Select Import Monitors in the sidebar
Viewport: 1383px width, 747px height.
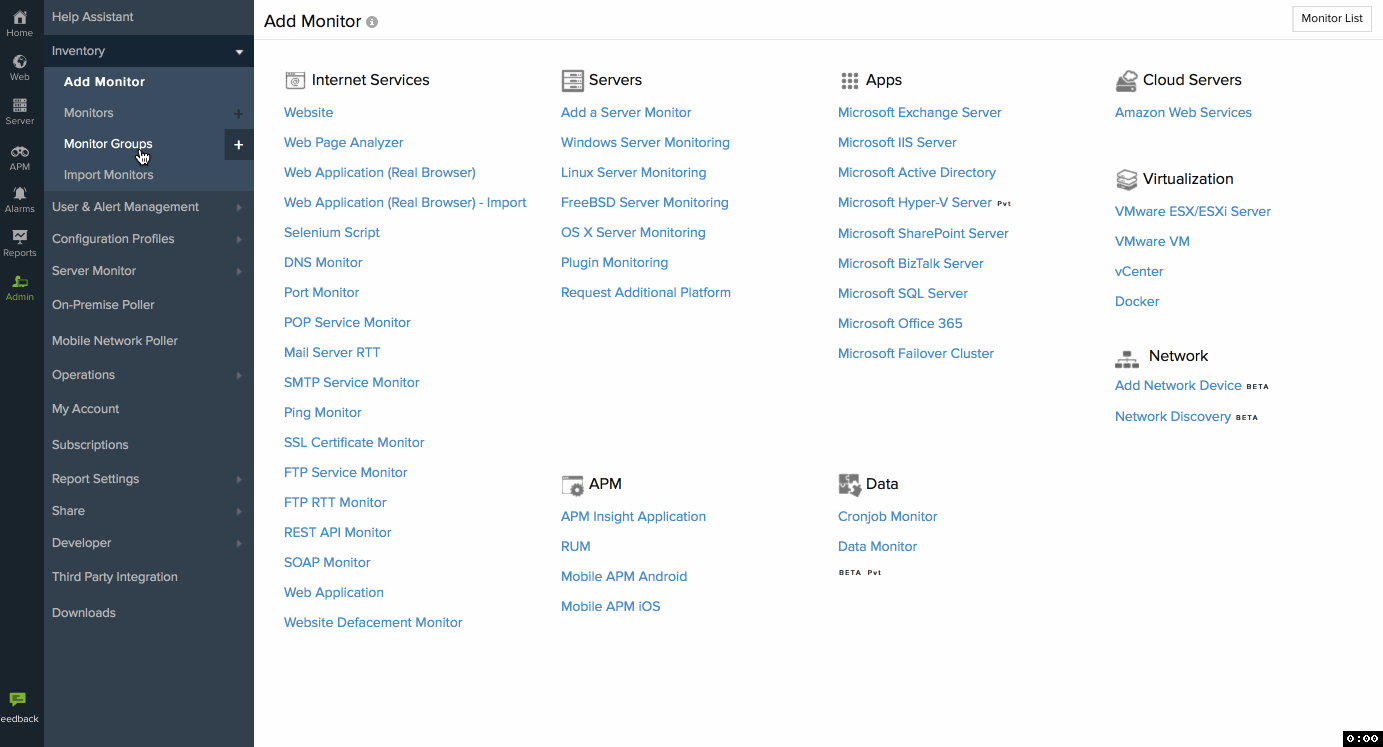coord(108,174)
